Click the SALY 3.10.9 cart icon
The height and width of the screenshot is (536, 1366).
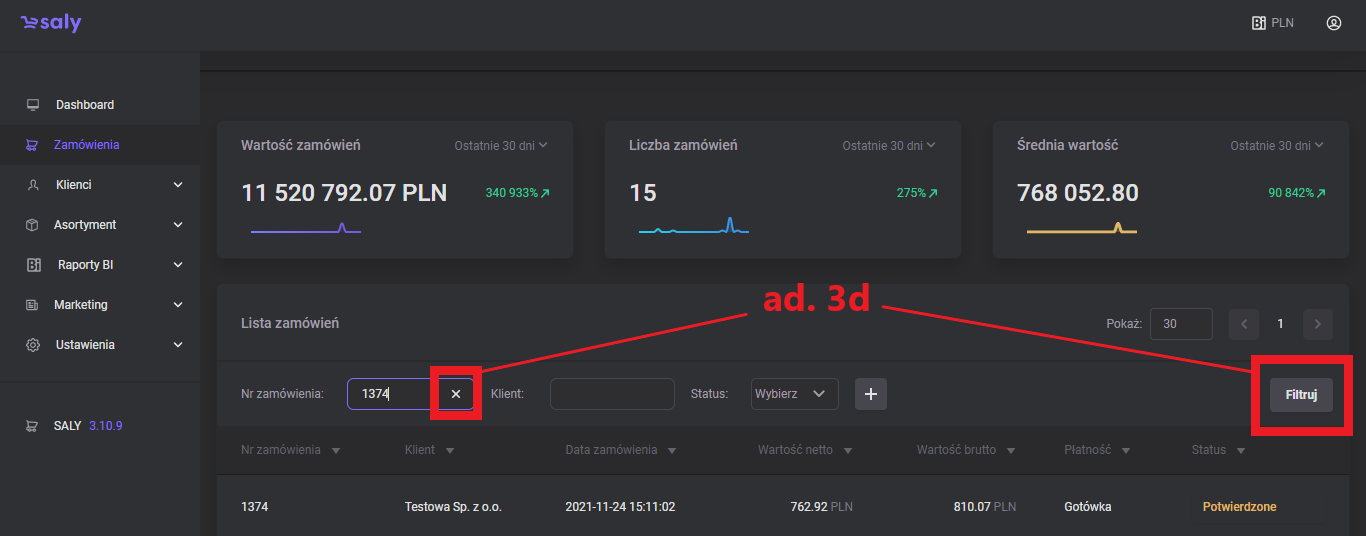pyautogui.click(x=33, y=425)
